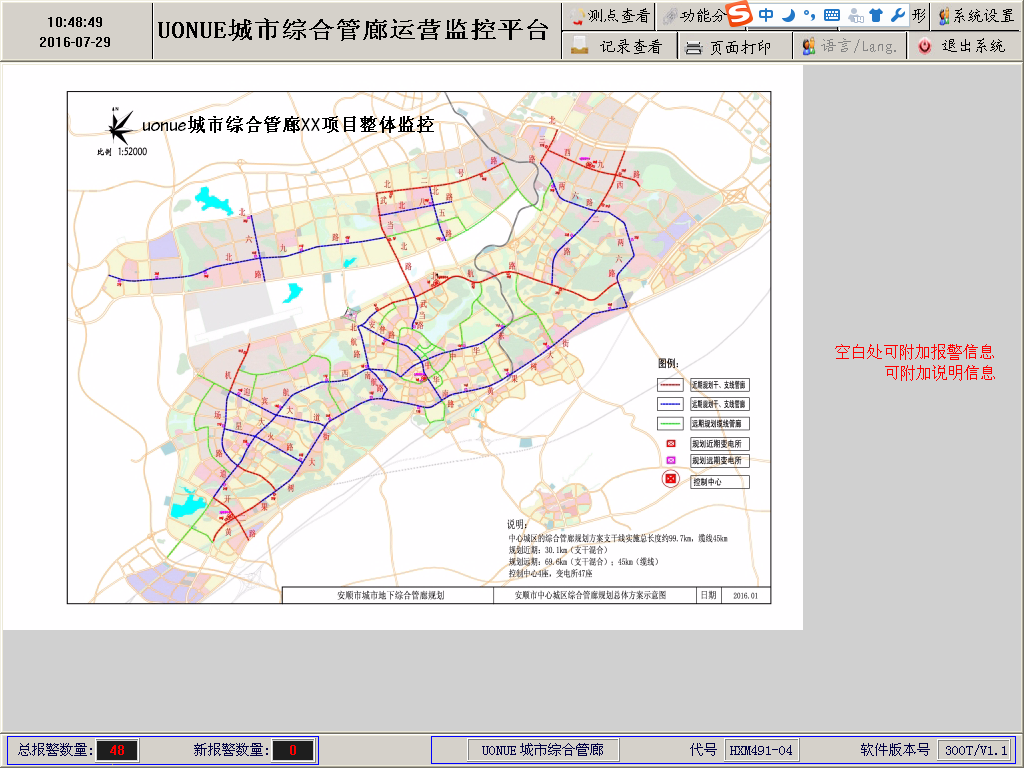Click the green cable corridor legend swatch

point(670,423)
